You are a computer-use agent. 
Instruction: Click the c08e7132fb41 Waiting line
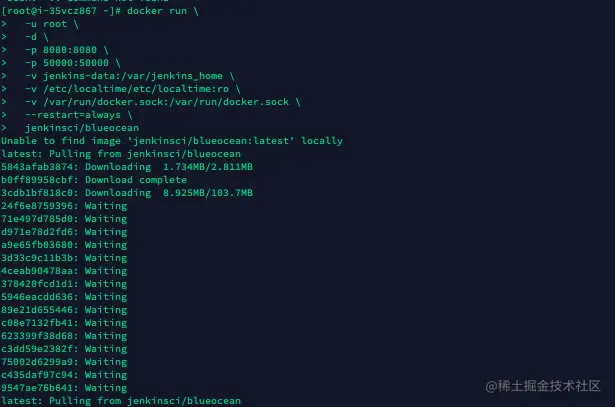pos(64,323)
